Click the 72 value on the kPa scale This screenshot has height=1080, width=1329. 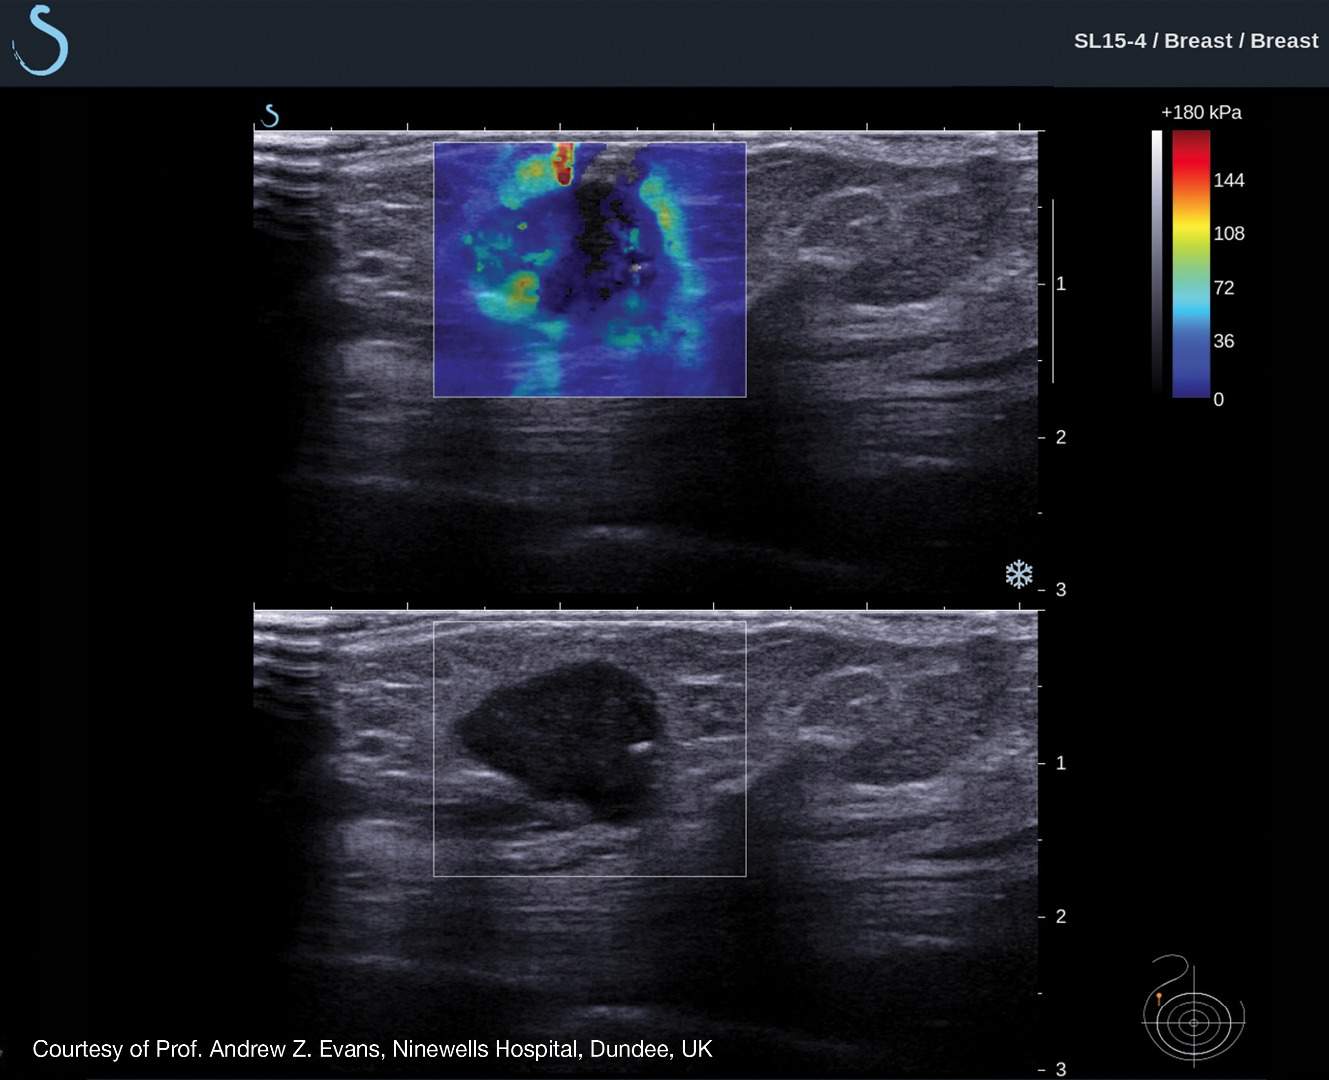[1223, 288]
